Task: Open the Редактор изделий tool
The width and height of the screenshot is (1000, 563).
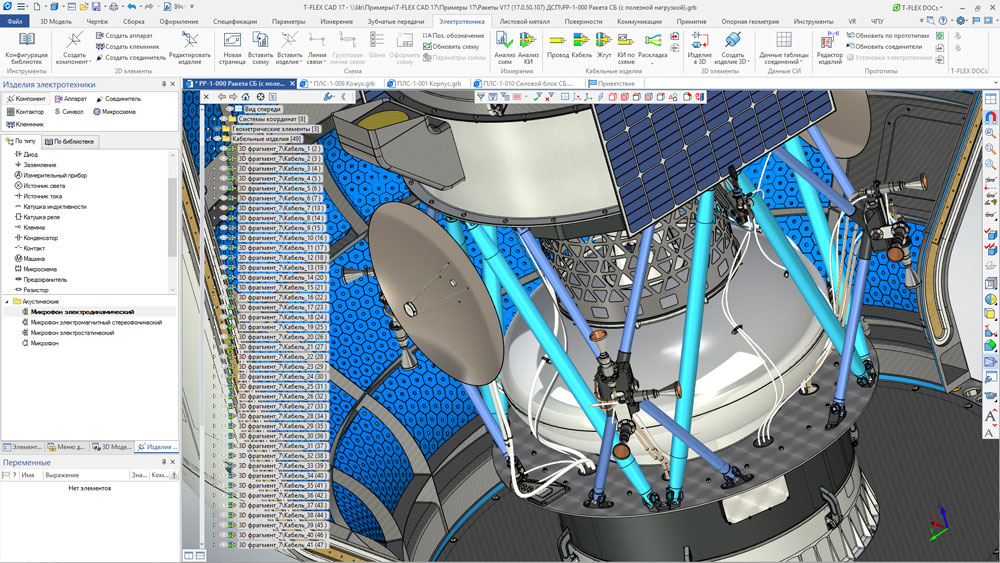Action: click(829, 48)
